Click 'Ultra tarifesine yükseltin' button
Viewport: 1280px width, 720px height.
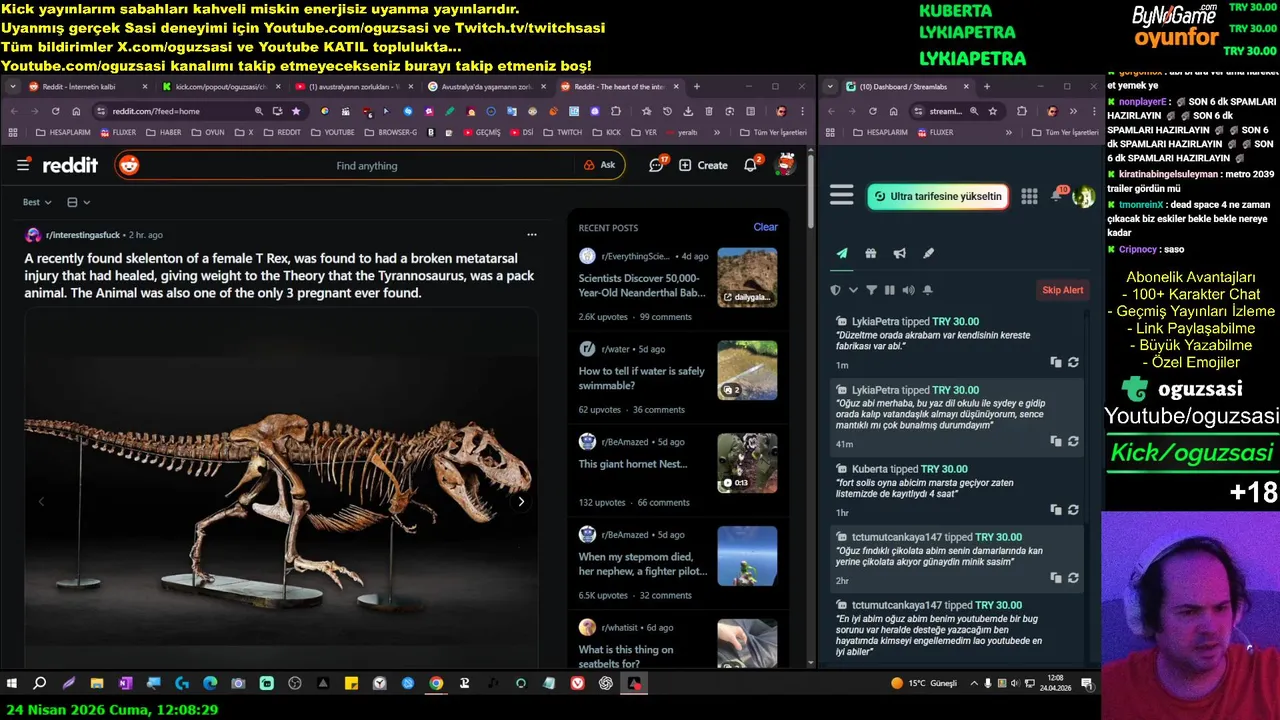(937, 196)
